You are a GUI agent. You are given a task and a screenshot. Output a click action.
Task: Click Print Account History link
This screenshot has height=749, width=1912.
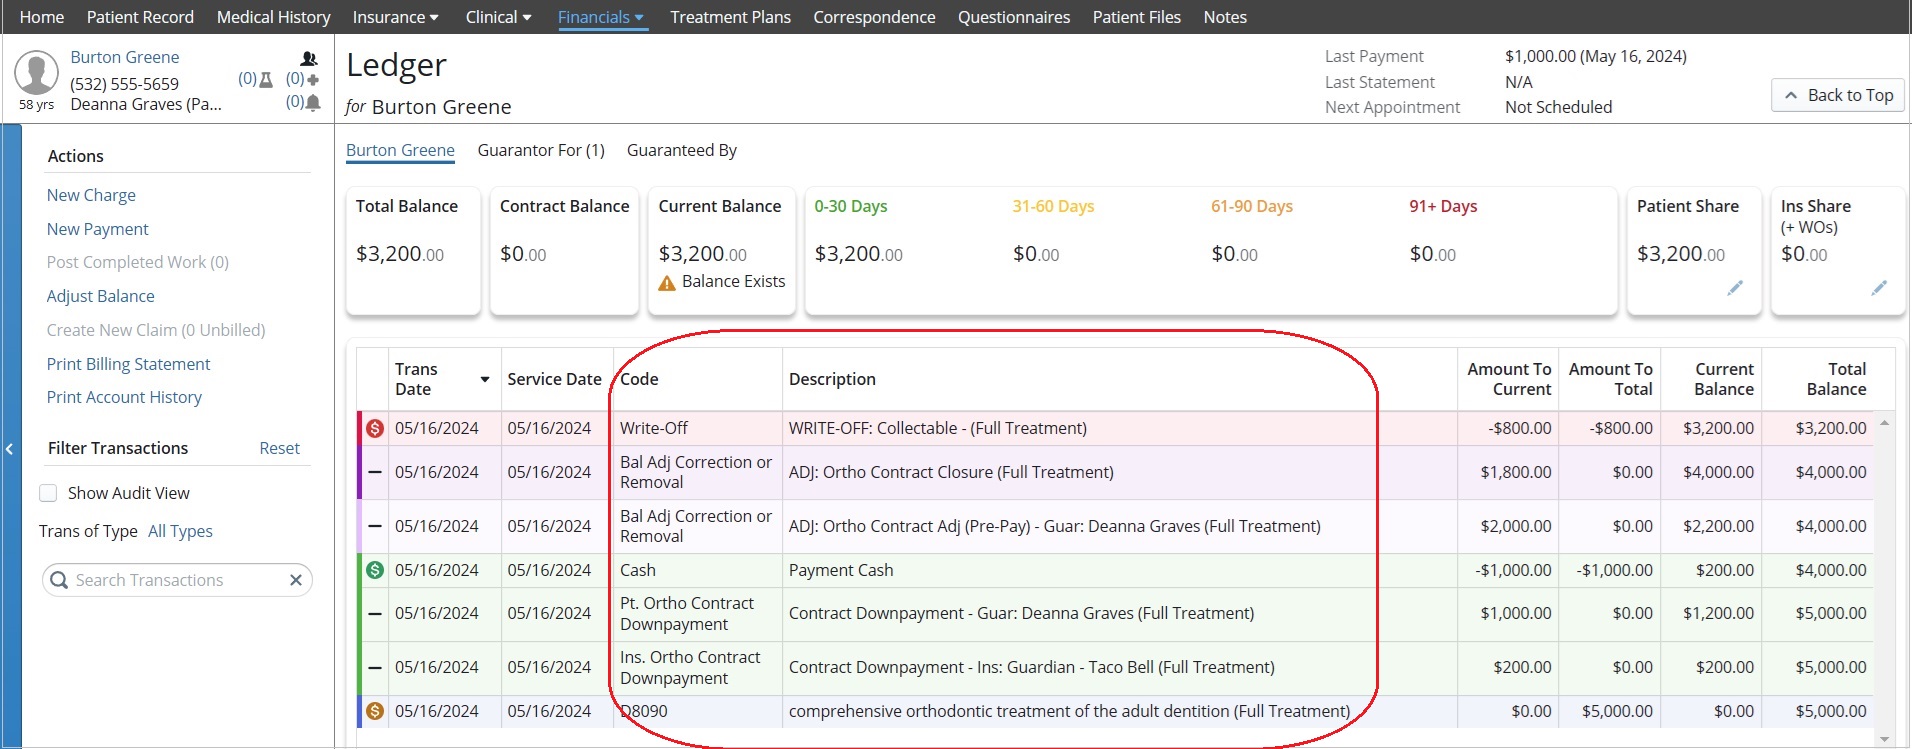coord(124,397)
